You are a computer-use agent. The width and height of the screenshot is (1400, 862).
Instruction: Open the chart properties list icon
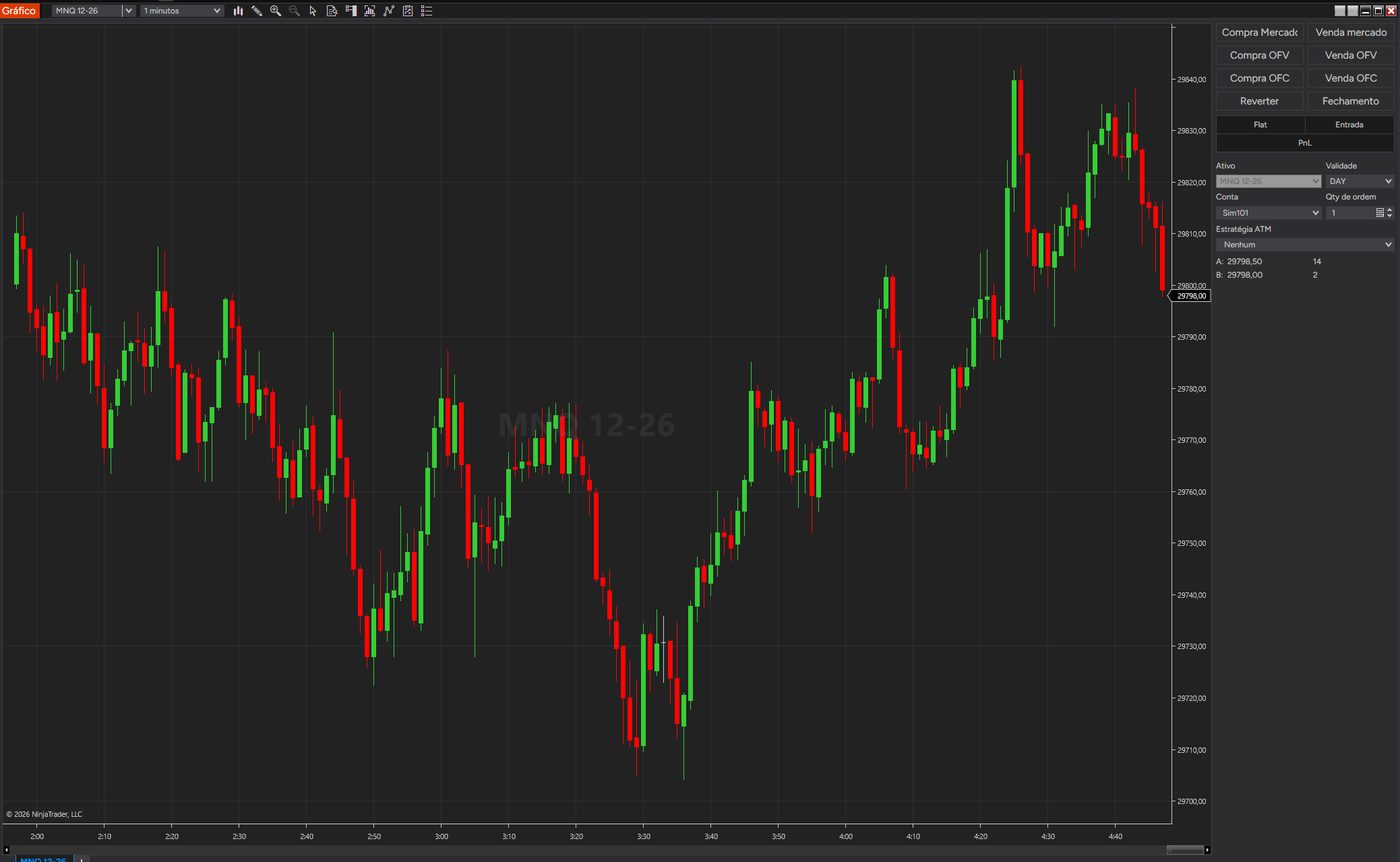click(x=427, y=11)
